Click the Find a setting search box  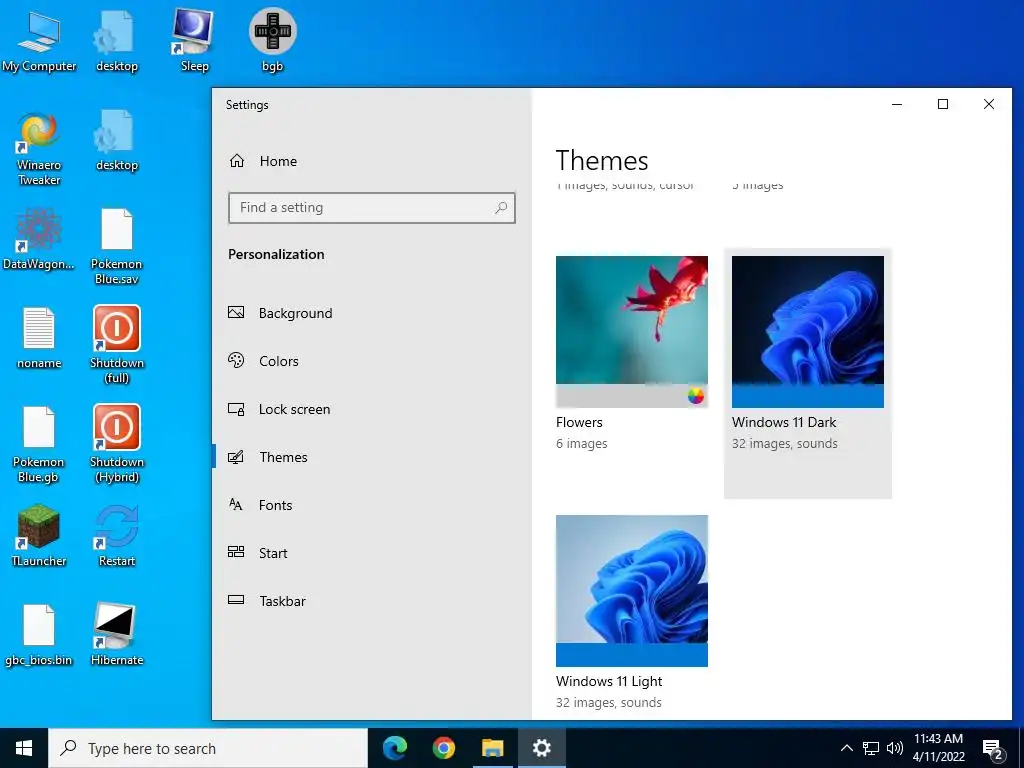pos(372,208)
